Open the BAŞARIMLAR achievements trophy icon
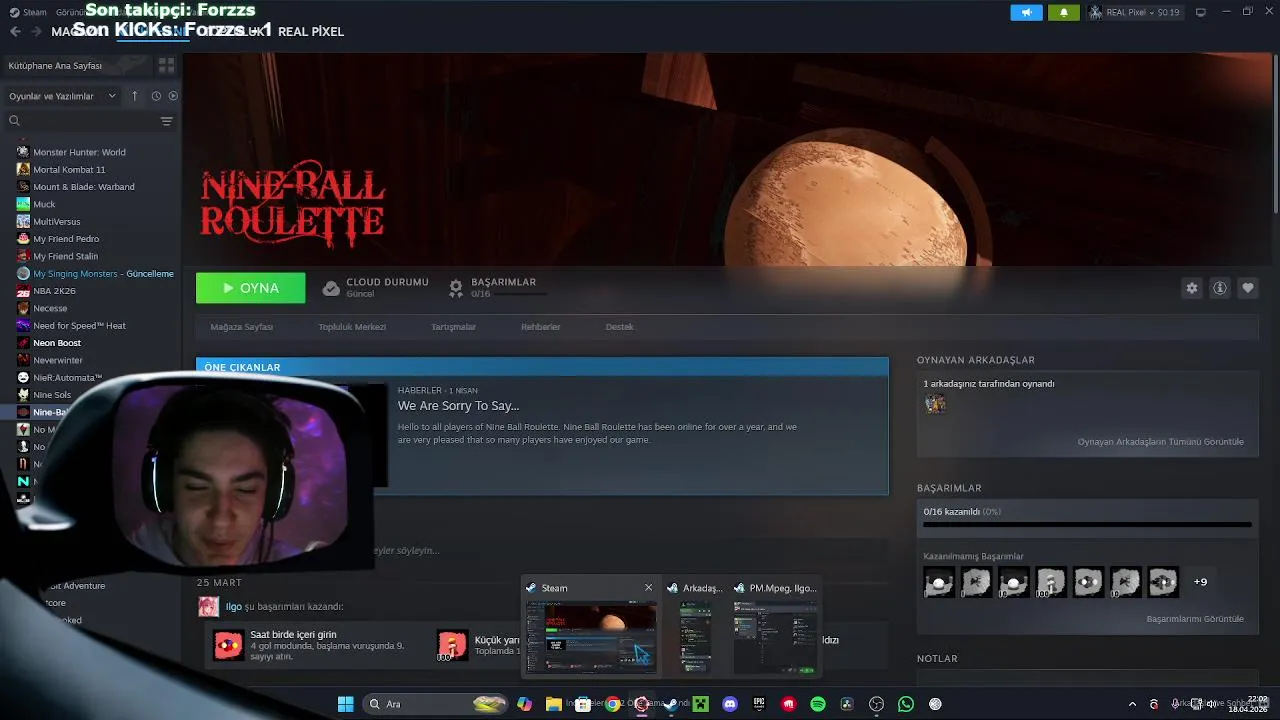 tap(456, 288)
